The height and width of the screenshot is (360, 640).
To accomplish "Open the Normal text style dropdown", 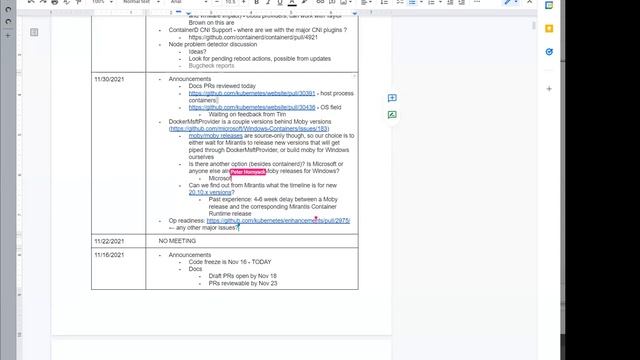I will click(x=141, y=2).
